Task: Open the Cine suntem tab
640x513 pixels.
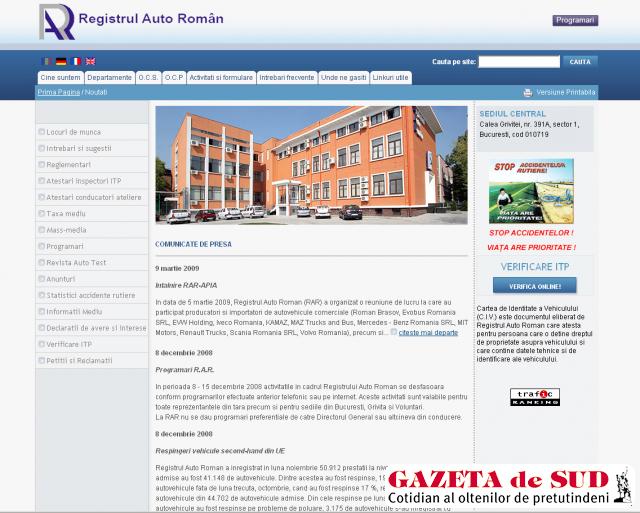Action: (x=60, y=78)
